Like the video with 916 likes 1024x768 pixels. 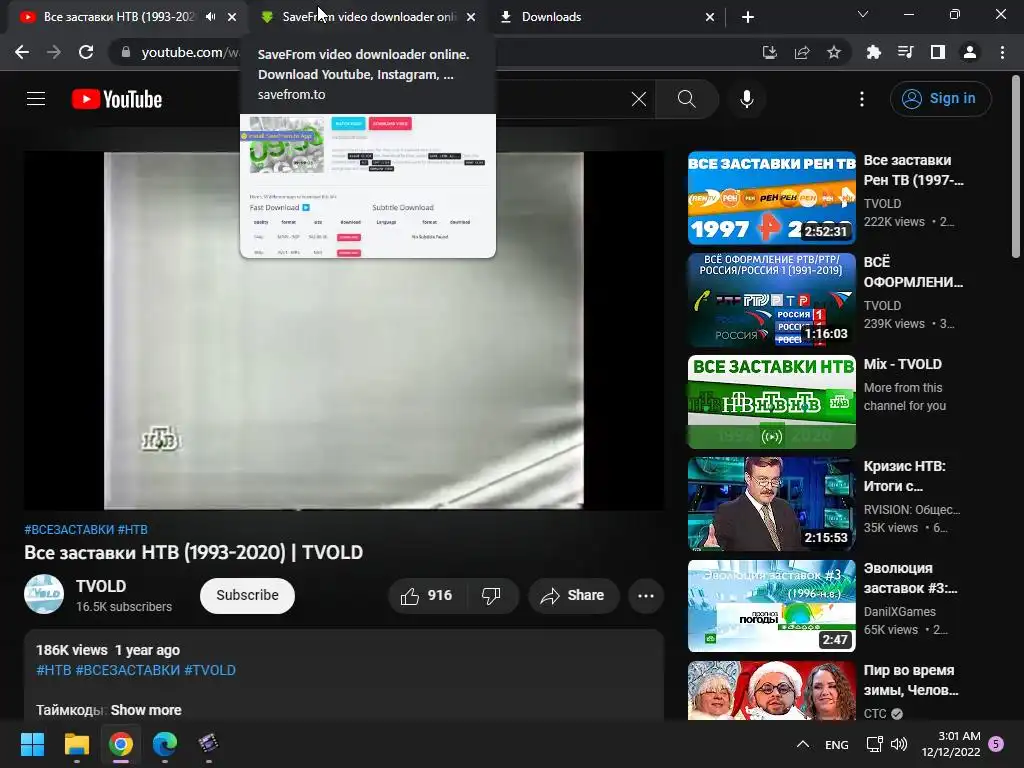click(x=427, y=596)
